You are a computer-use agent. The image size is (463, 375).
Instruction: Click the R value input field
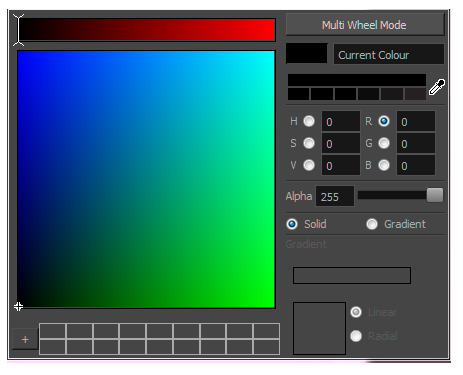tap(416, 121)
